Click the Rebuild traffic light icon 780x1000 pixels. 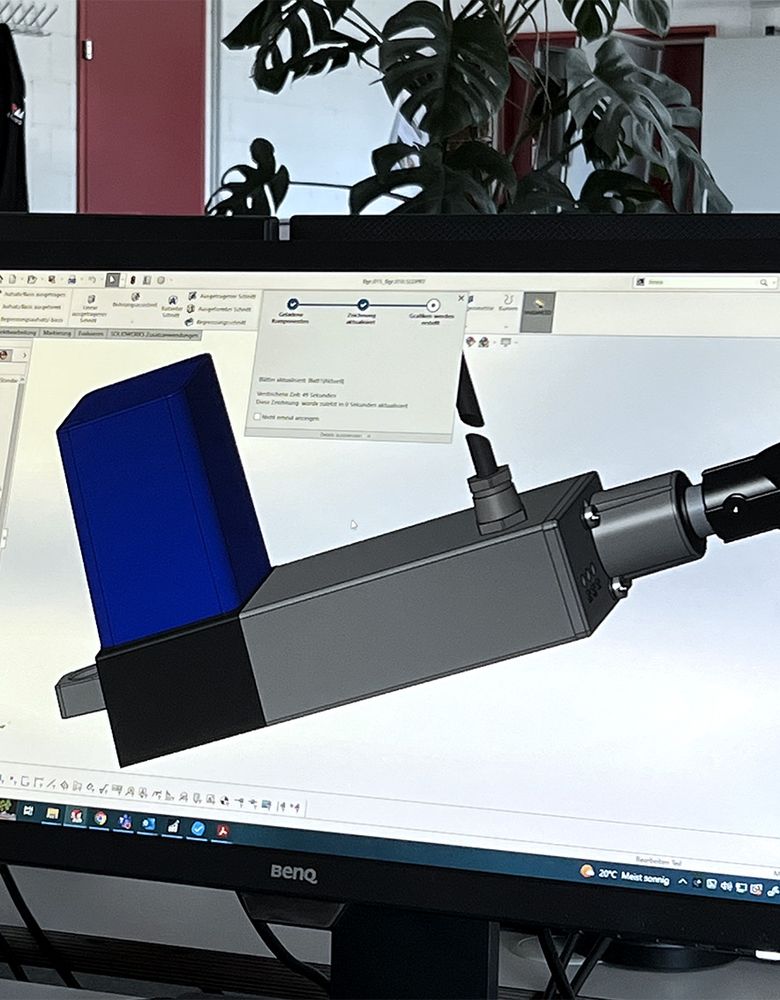[133, 281]
